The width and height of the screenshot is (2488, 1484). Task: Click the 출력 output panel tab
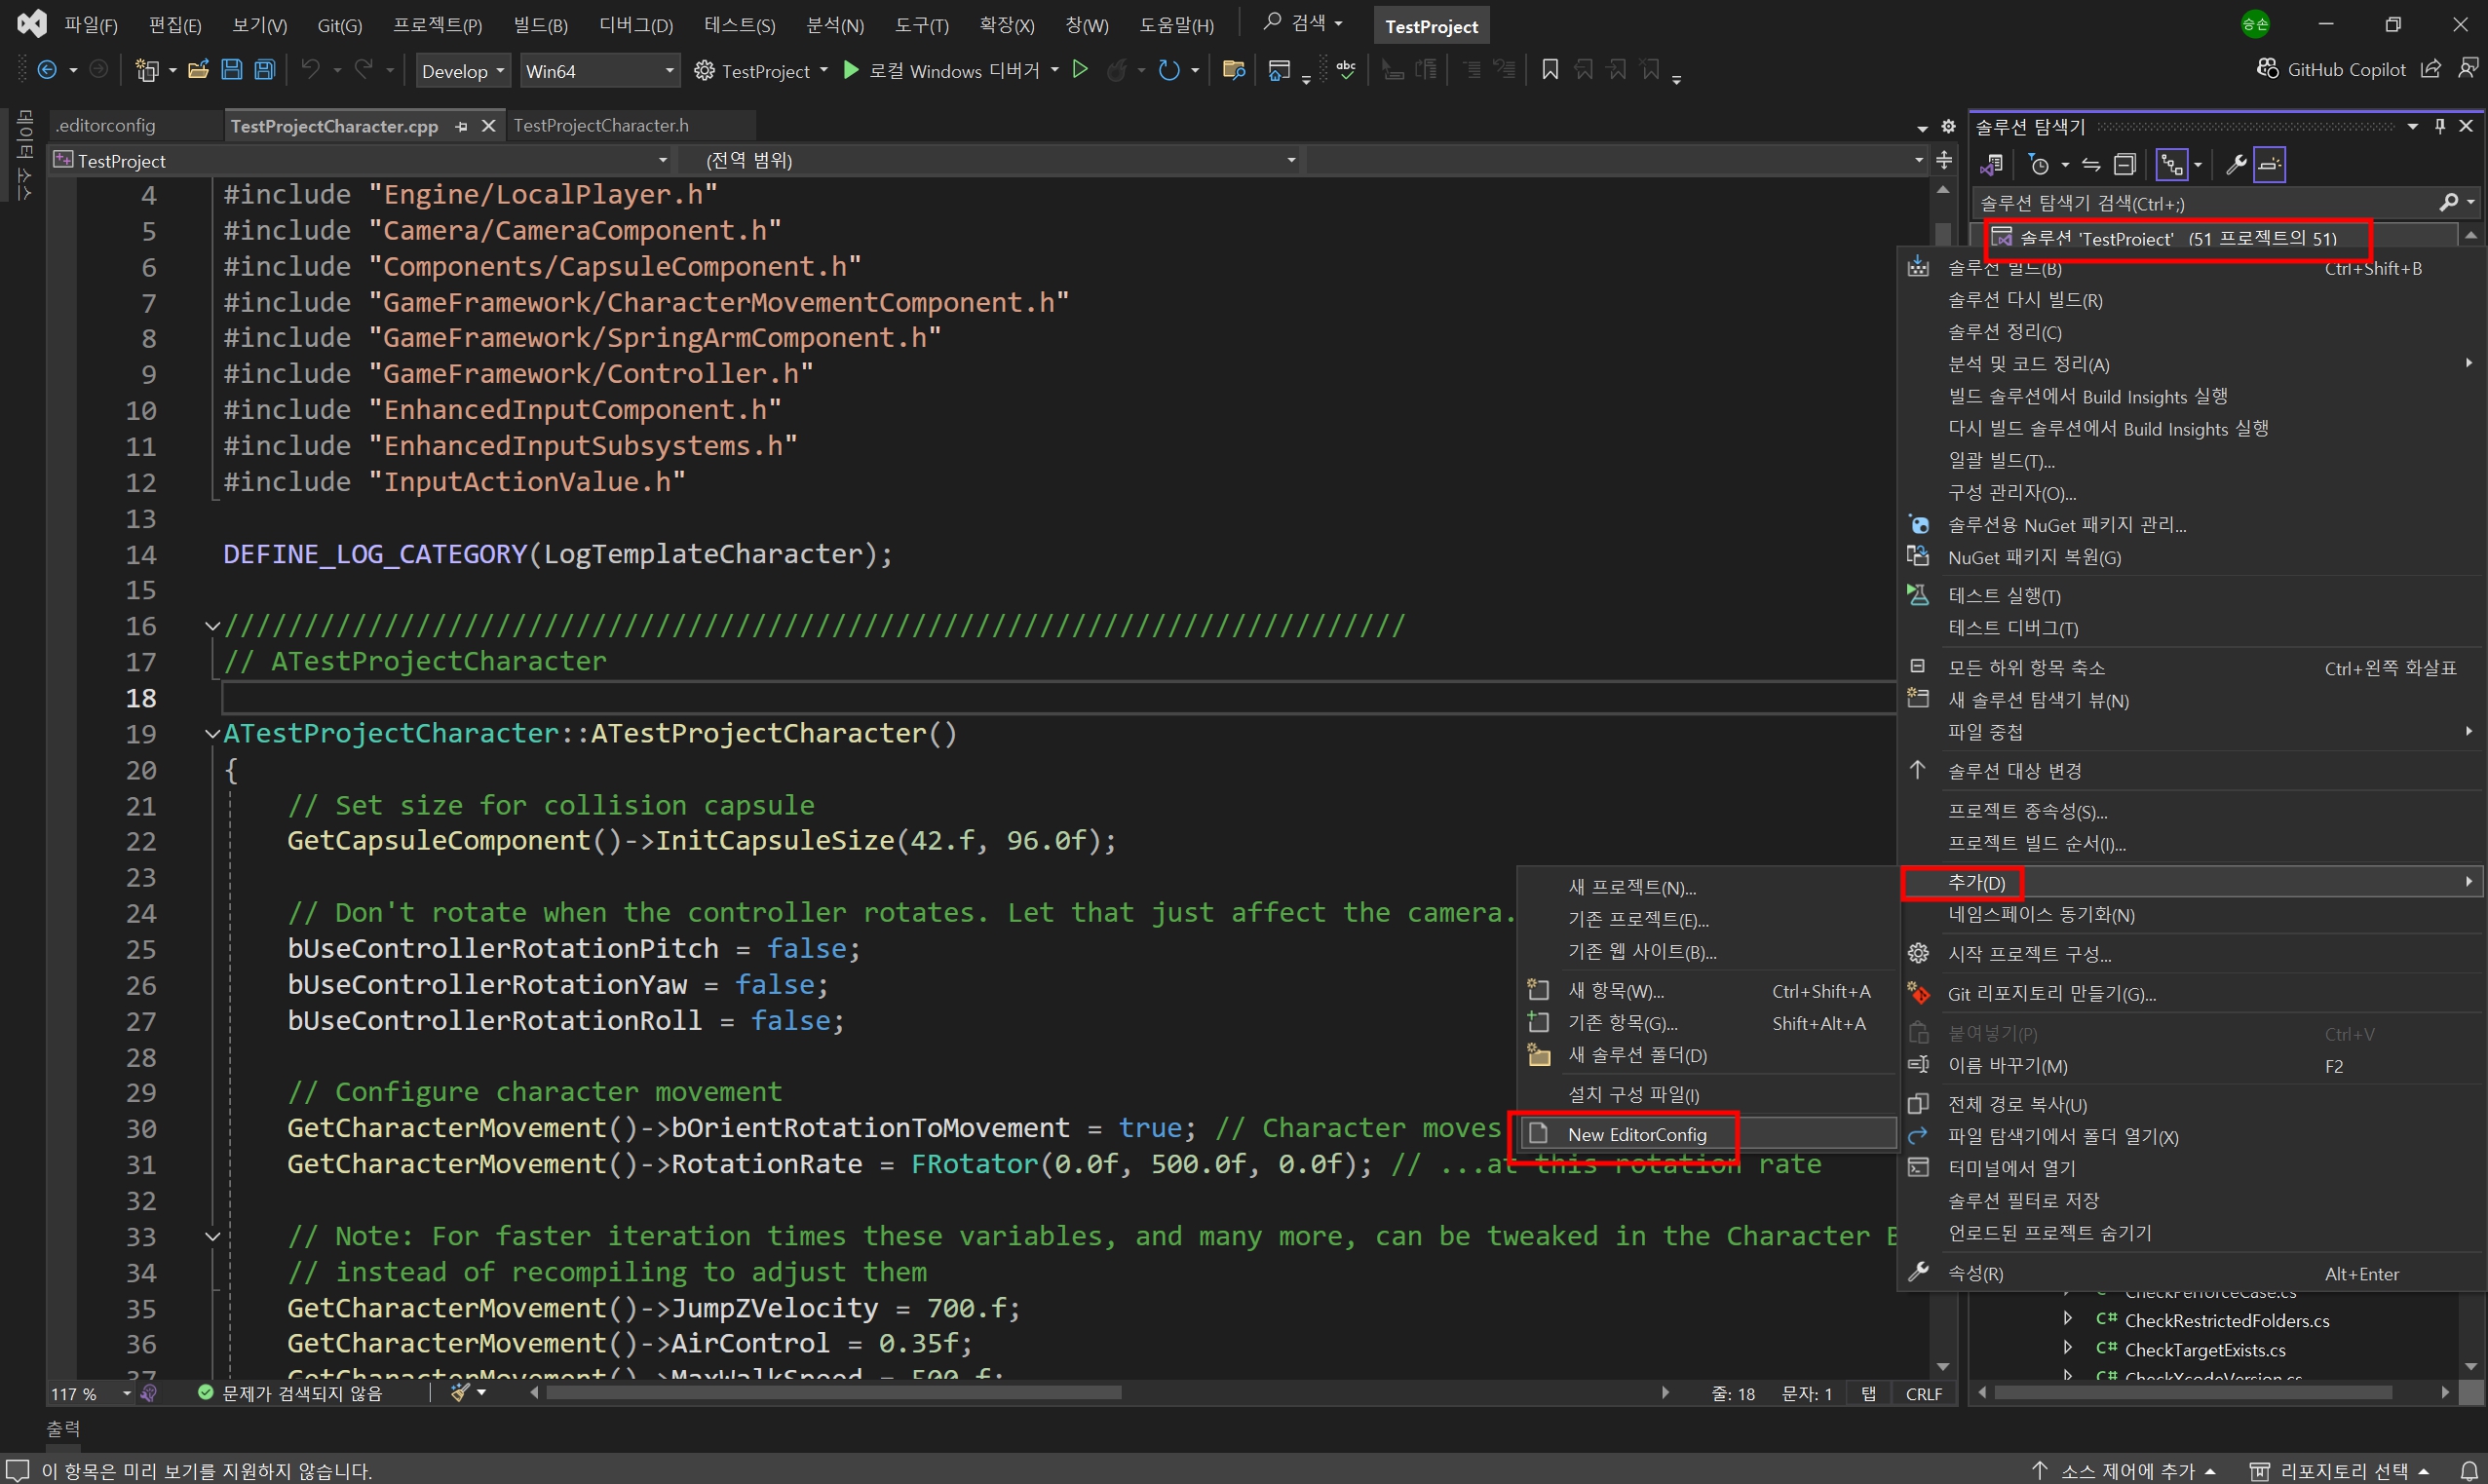63,1428
